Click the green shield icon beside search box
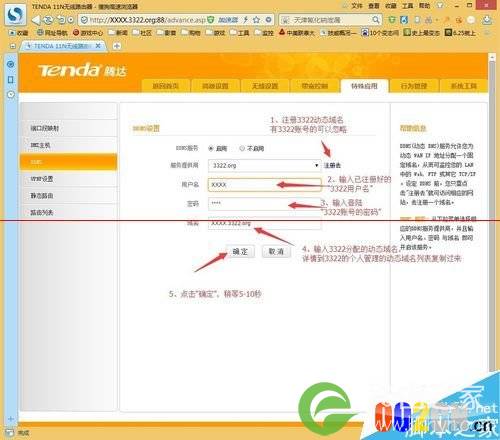 [392, 20]
